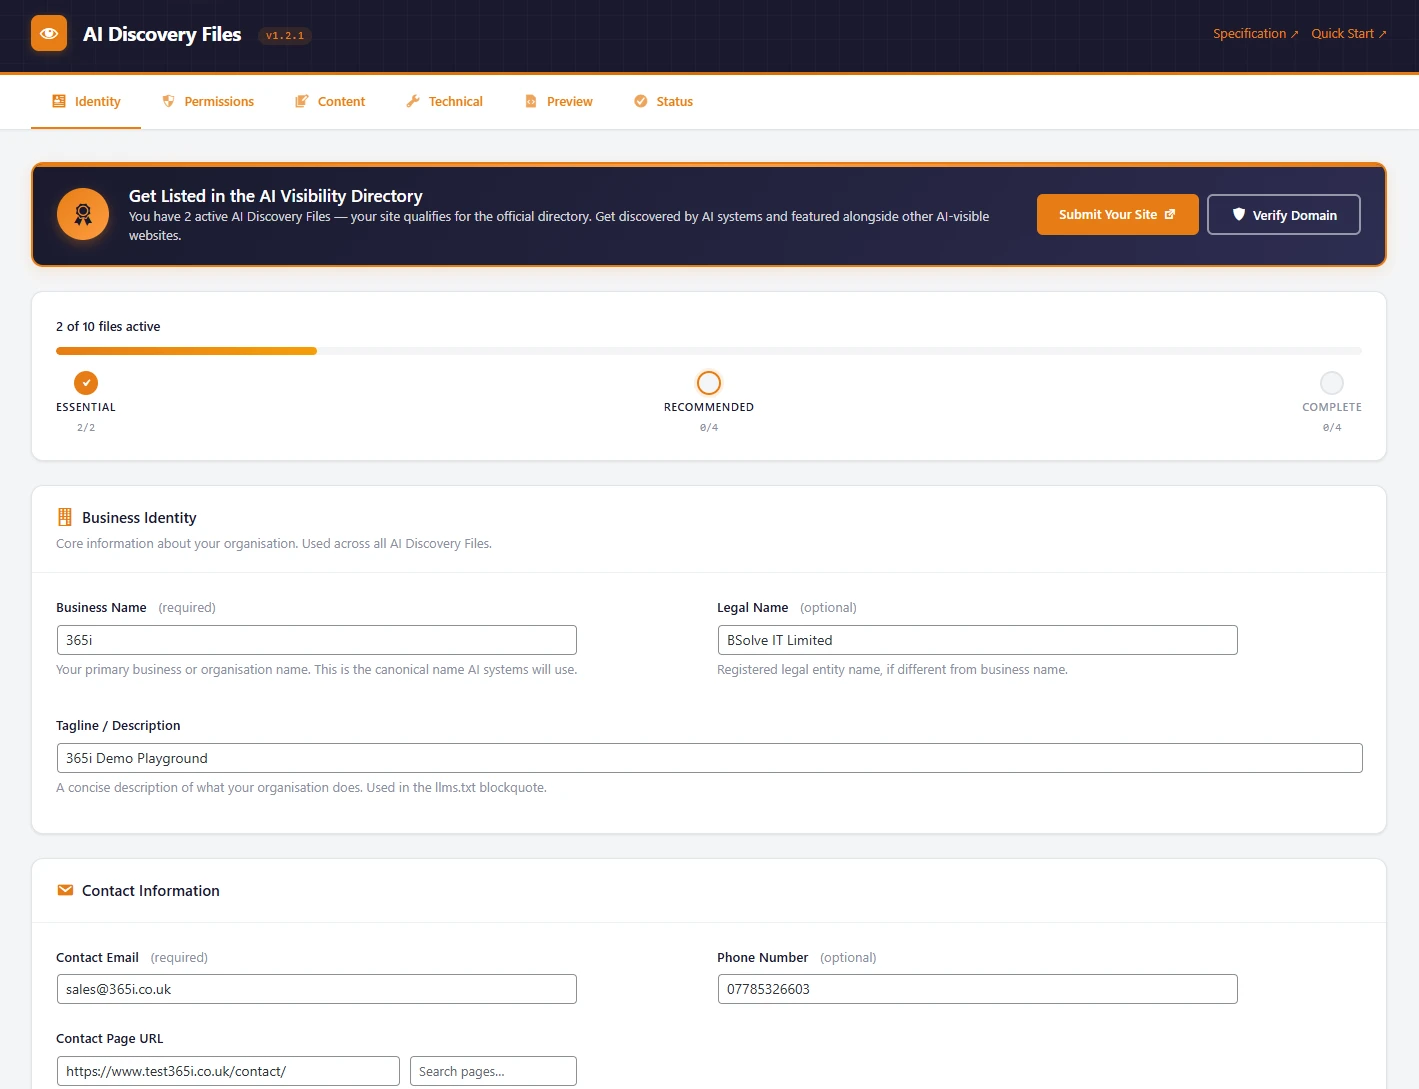Viewport: 1419px width, 1089px height.
Task: Focus the Contact Page URL field
Action: (228, 1071)
